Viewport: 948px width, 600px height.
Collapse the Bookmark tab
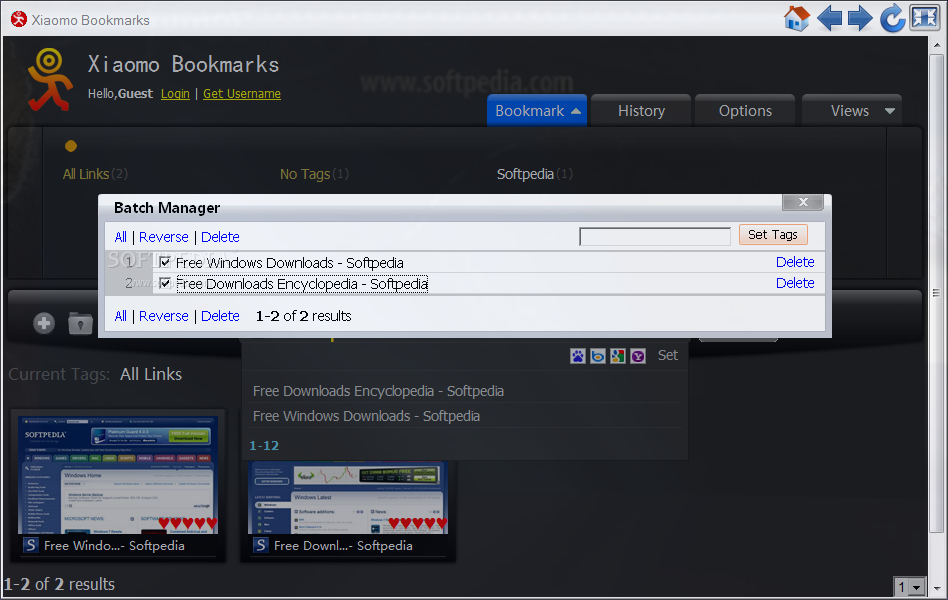[537, 111]
